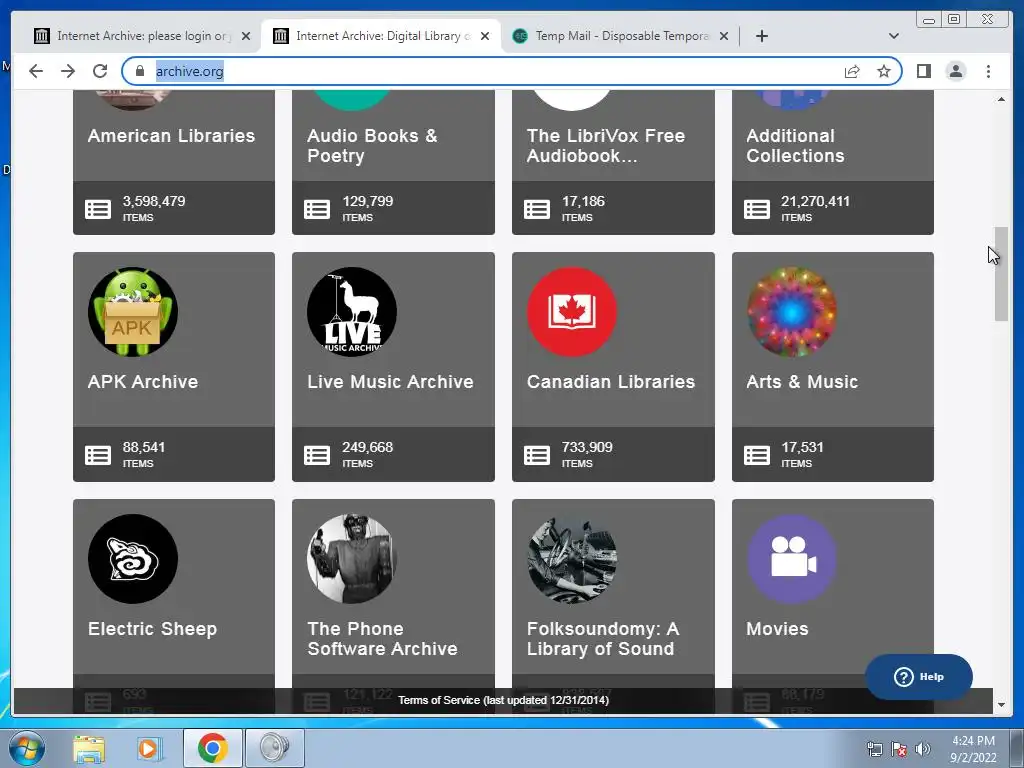The width and height of the screenshot is (1024, 768).
Task: Click the APK Archive title link
Action: (x=143, y=382)
